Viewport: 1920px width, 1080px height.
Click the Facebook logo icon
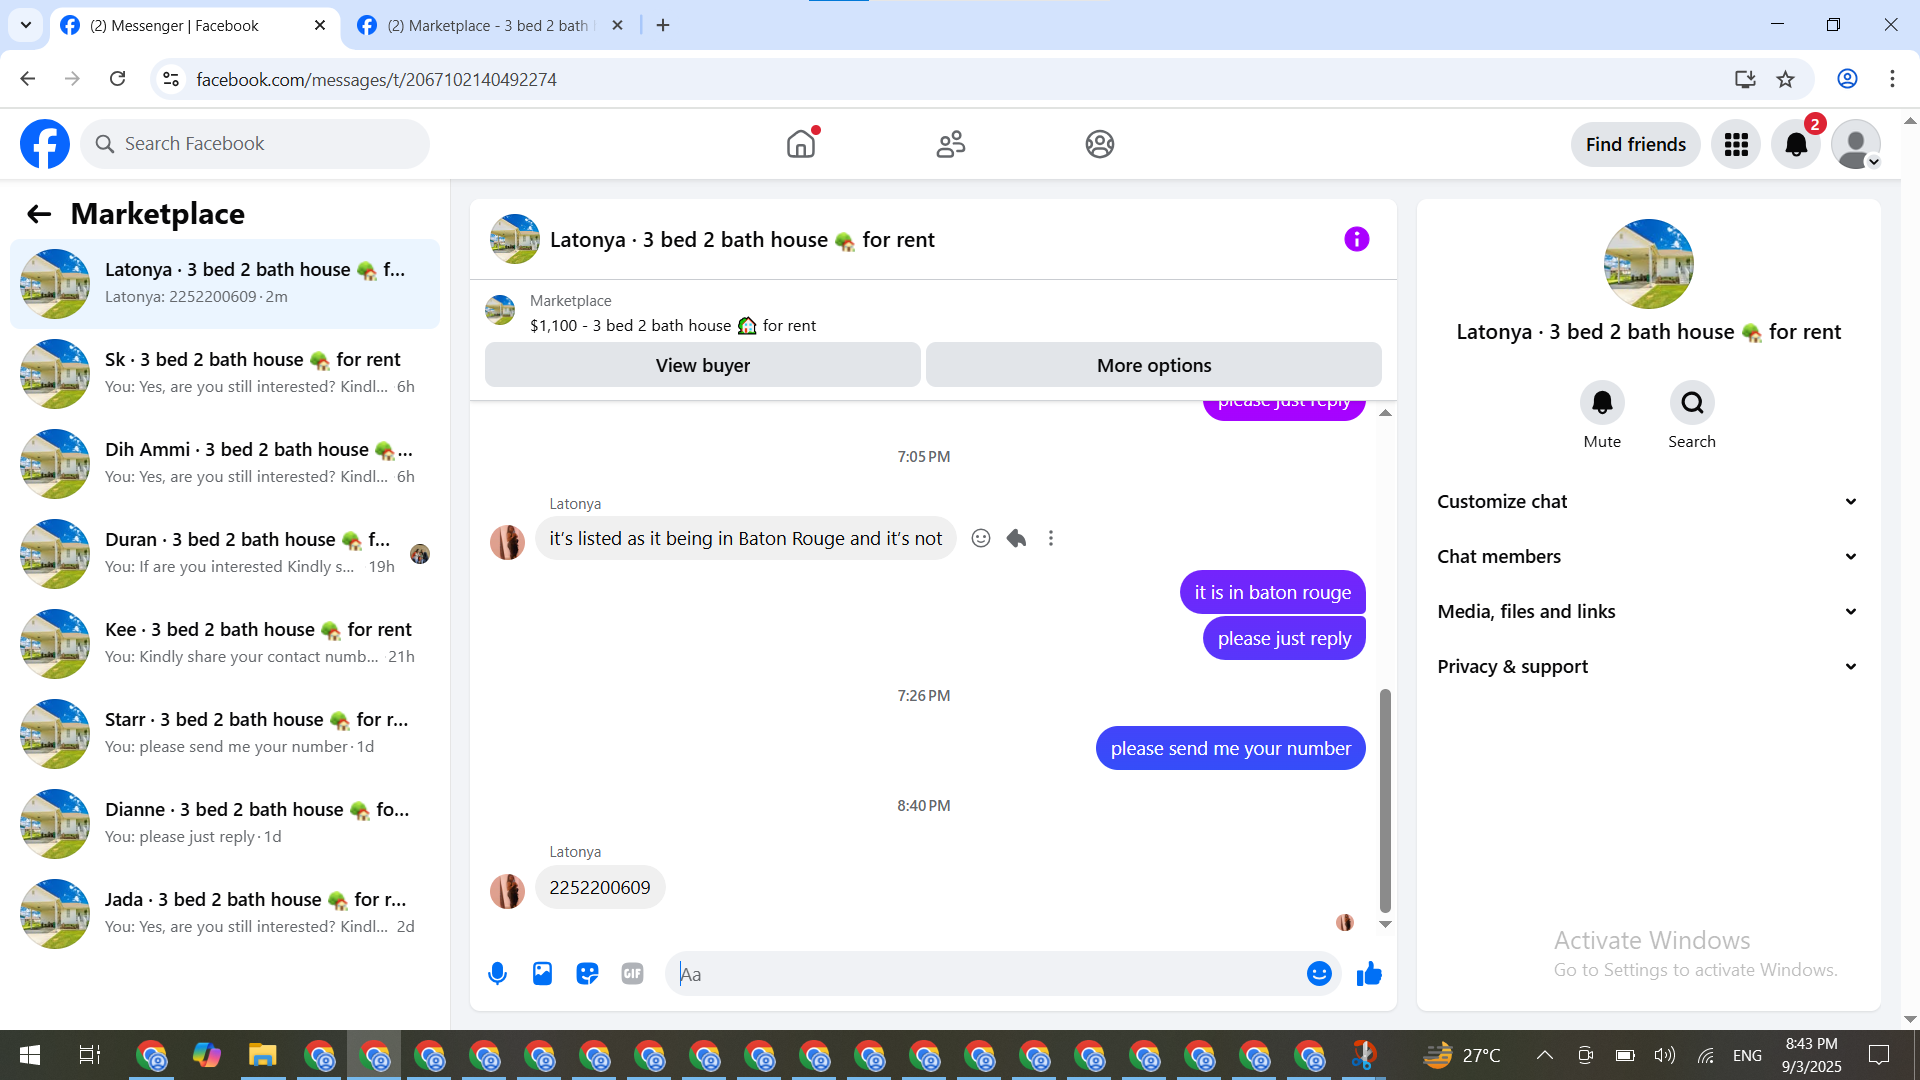coord(45,144)
